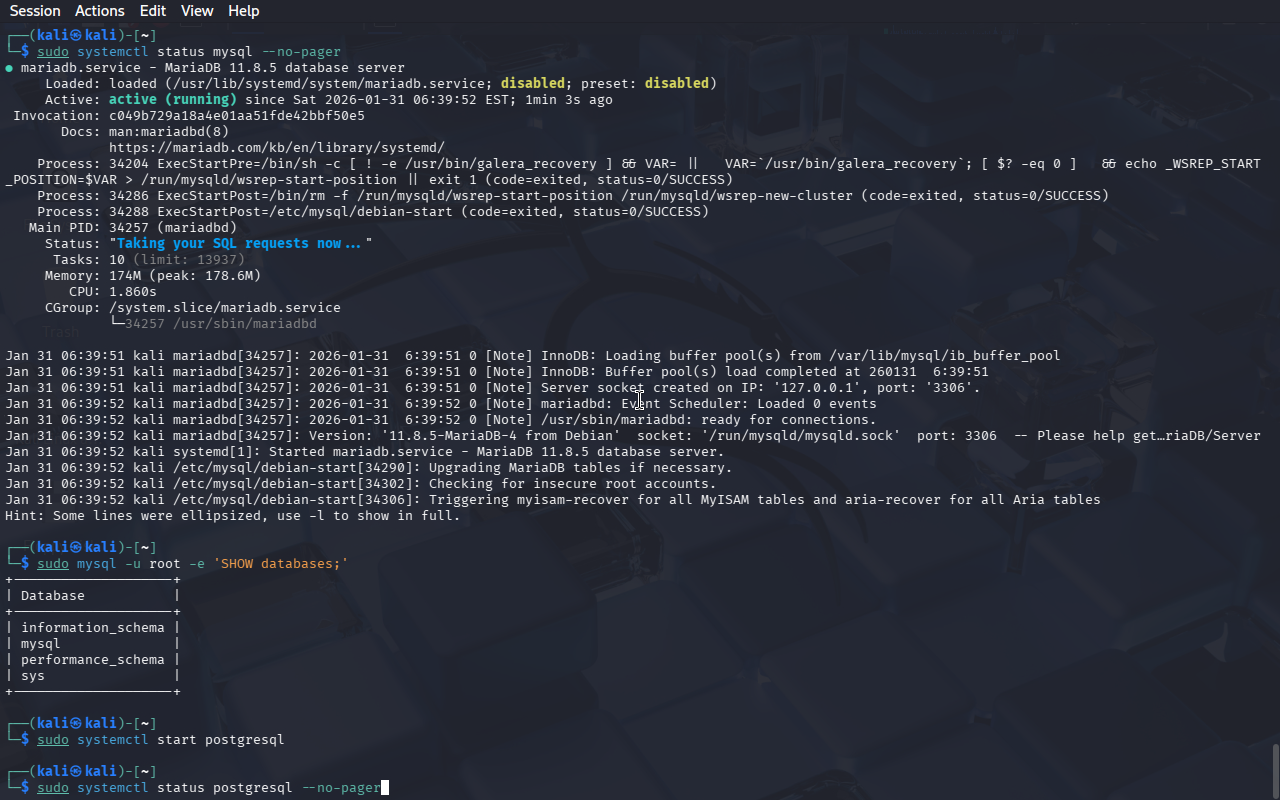Click the "Taking your SQL requests now..." status
Image resolution: width=1280 pixels, height=800 pixels.
coord(239,243)
